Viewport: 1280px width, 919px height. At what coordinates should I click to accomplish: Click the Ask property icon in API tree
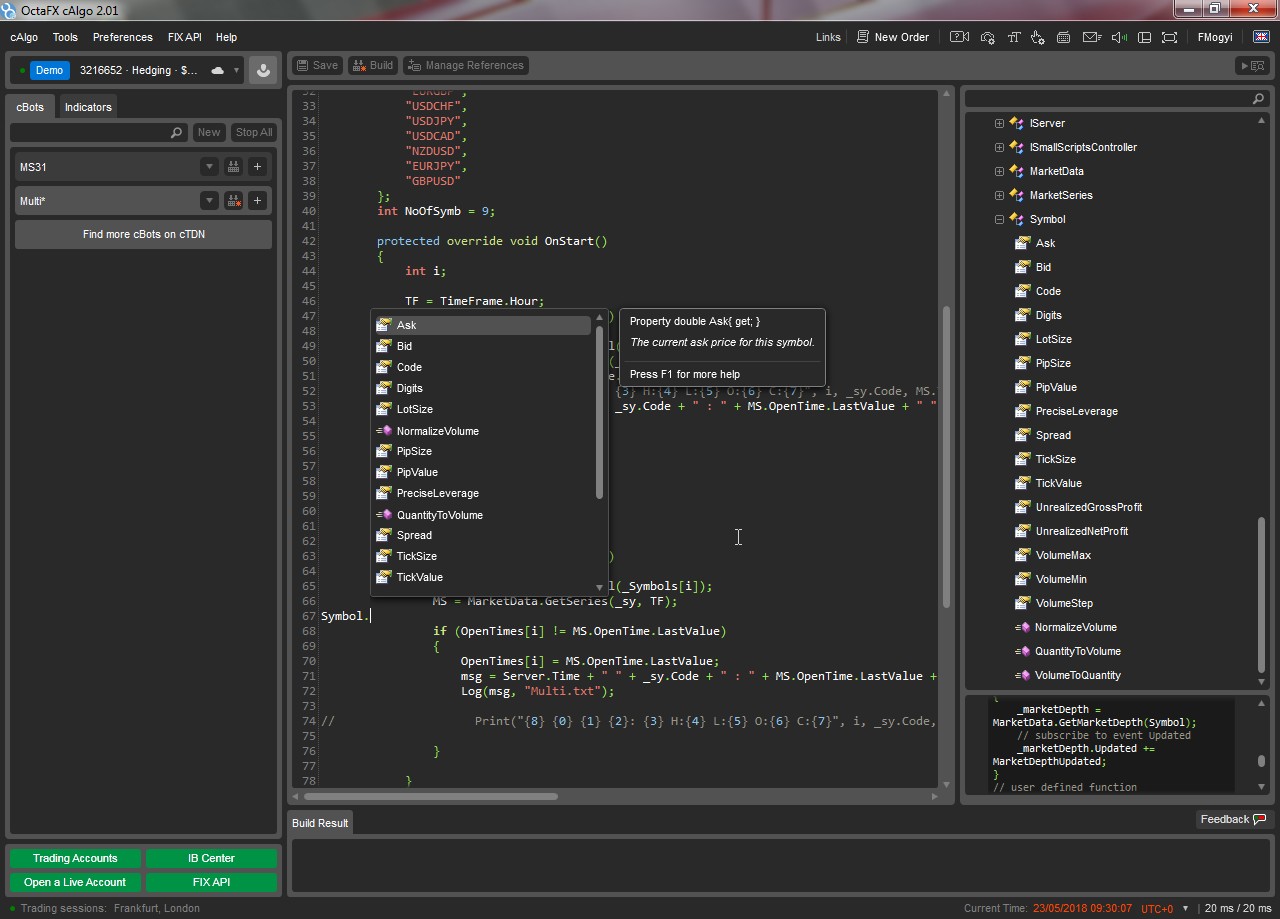click(1022, 243)
